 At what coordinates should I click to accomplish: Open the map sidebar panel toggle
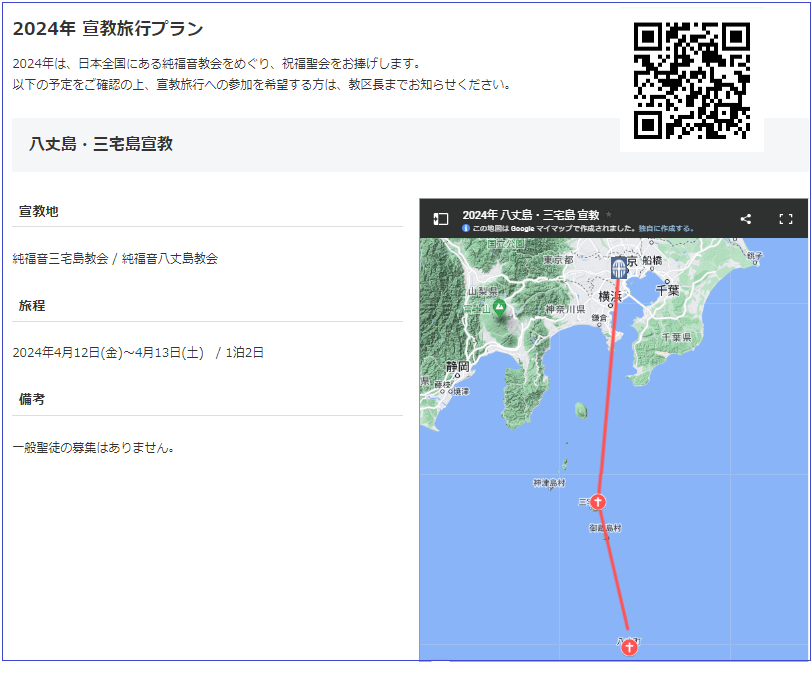point(440,219)
